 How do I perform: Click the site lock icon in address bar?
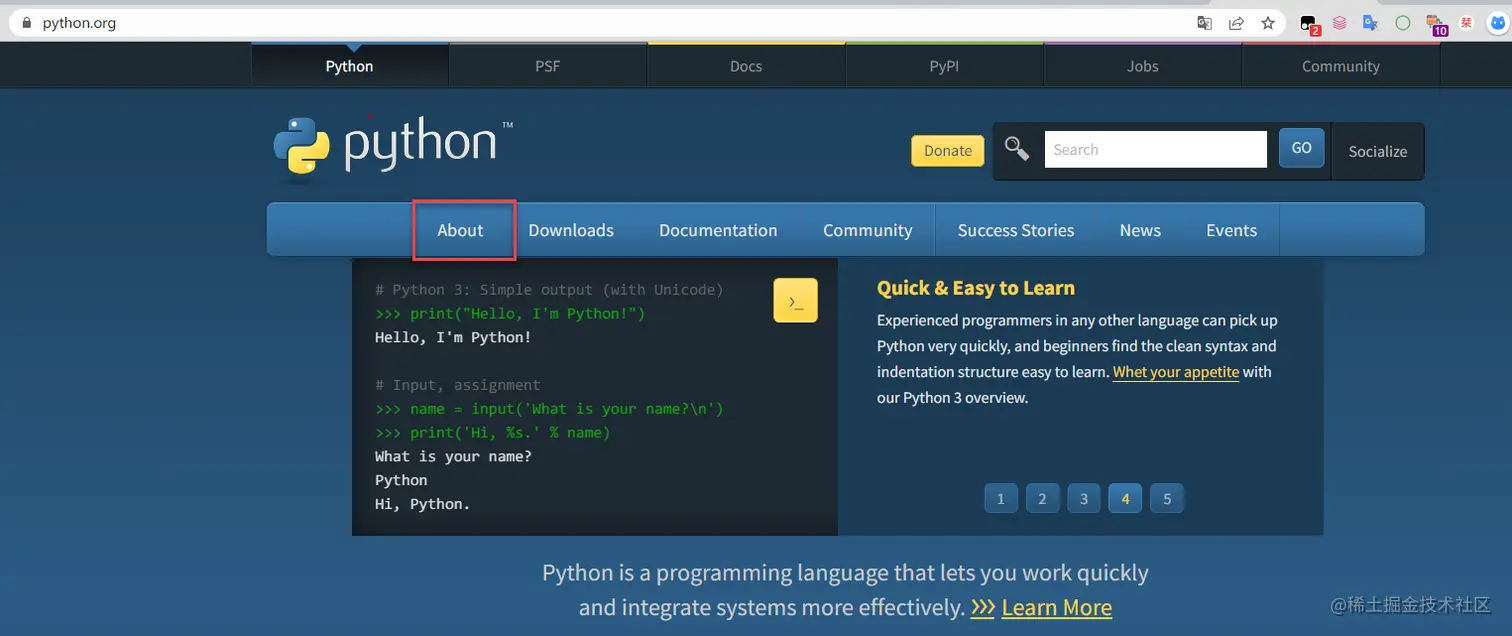click(26, 23)
